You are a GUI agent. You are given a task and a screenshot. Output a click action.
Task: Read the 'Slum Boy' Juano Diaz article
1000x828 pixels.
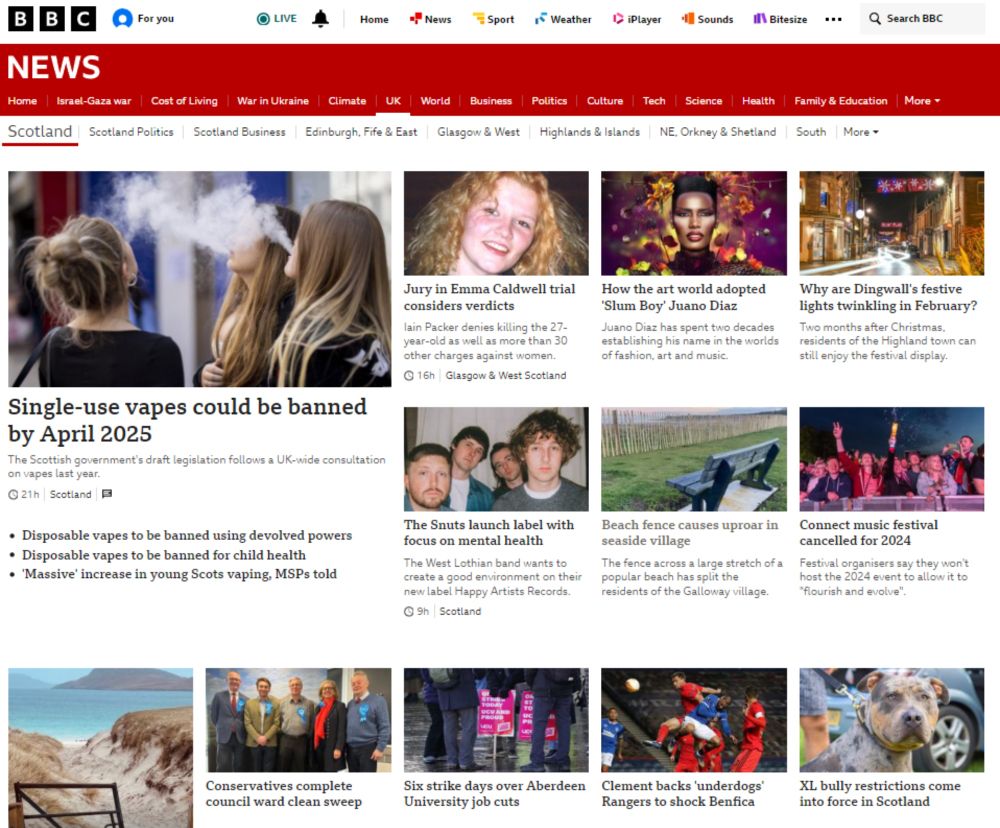coord(683,297)
